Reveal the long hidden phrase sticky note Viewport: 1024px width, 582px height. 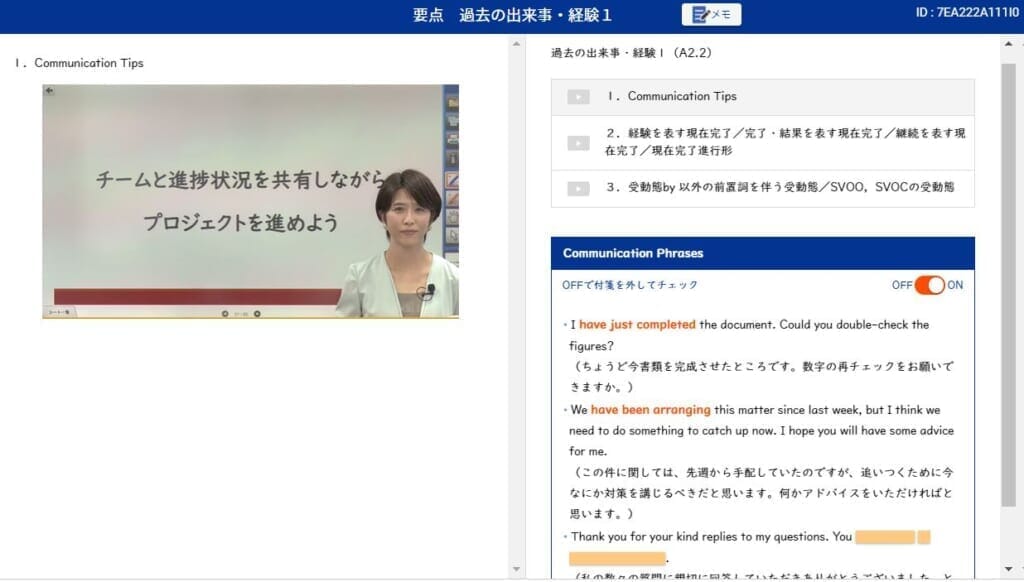pyautogui.click(x=617, y=558)
